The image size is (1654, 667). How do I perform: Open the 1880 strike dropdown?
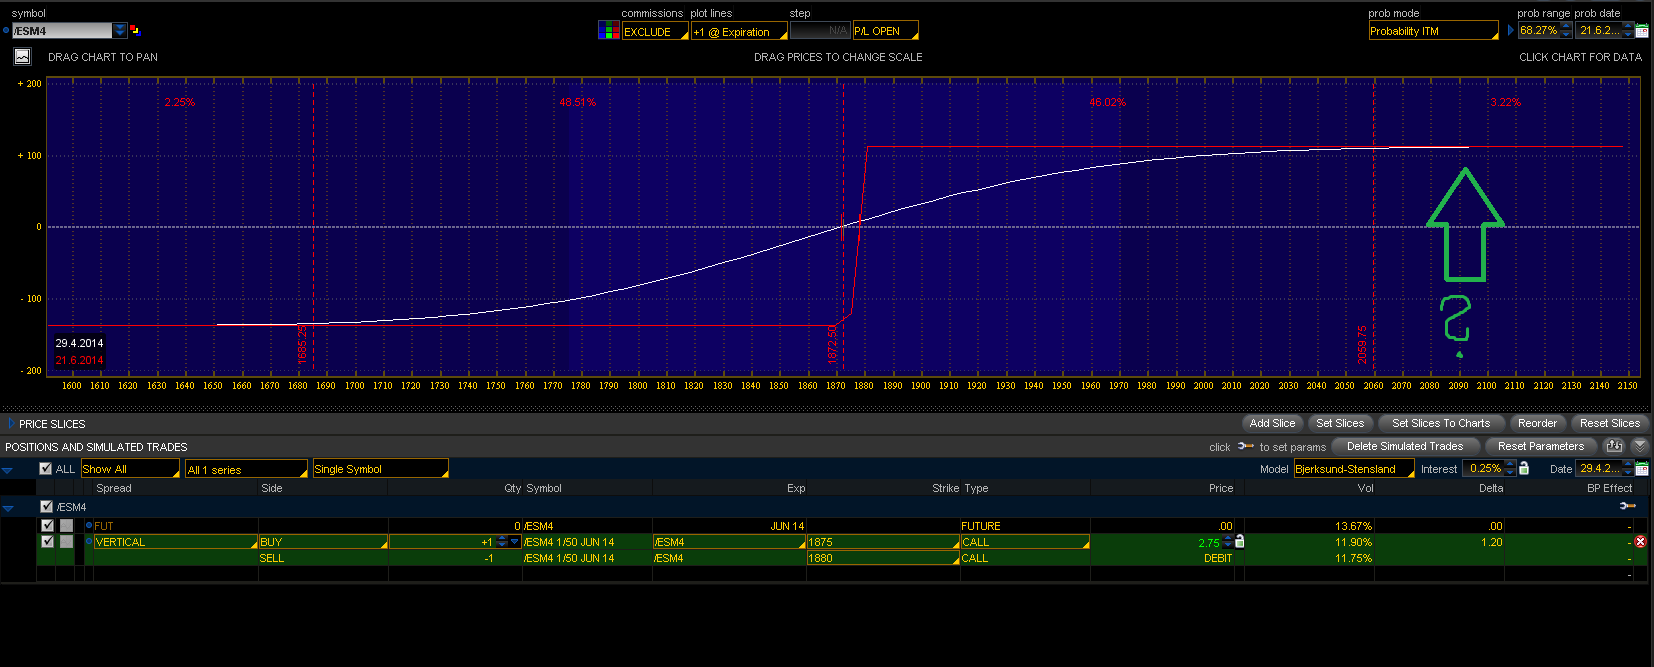(883, 558)
